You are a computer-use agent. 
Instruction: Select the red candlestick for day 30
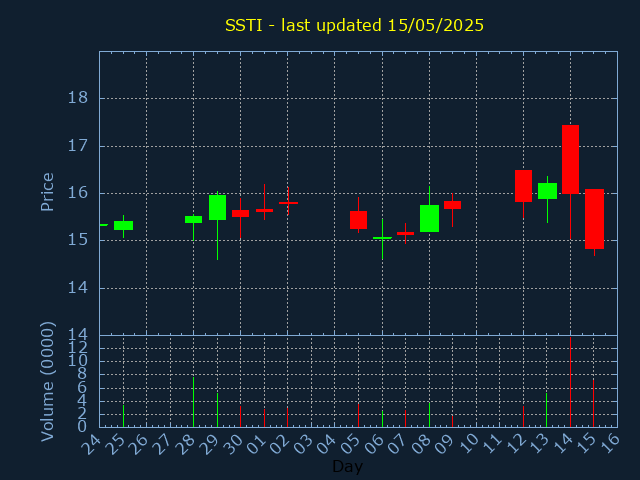click(x=240, y=213)
